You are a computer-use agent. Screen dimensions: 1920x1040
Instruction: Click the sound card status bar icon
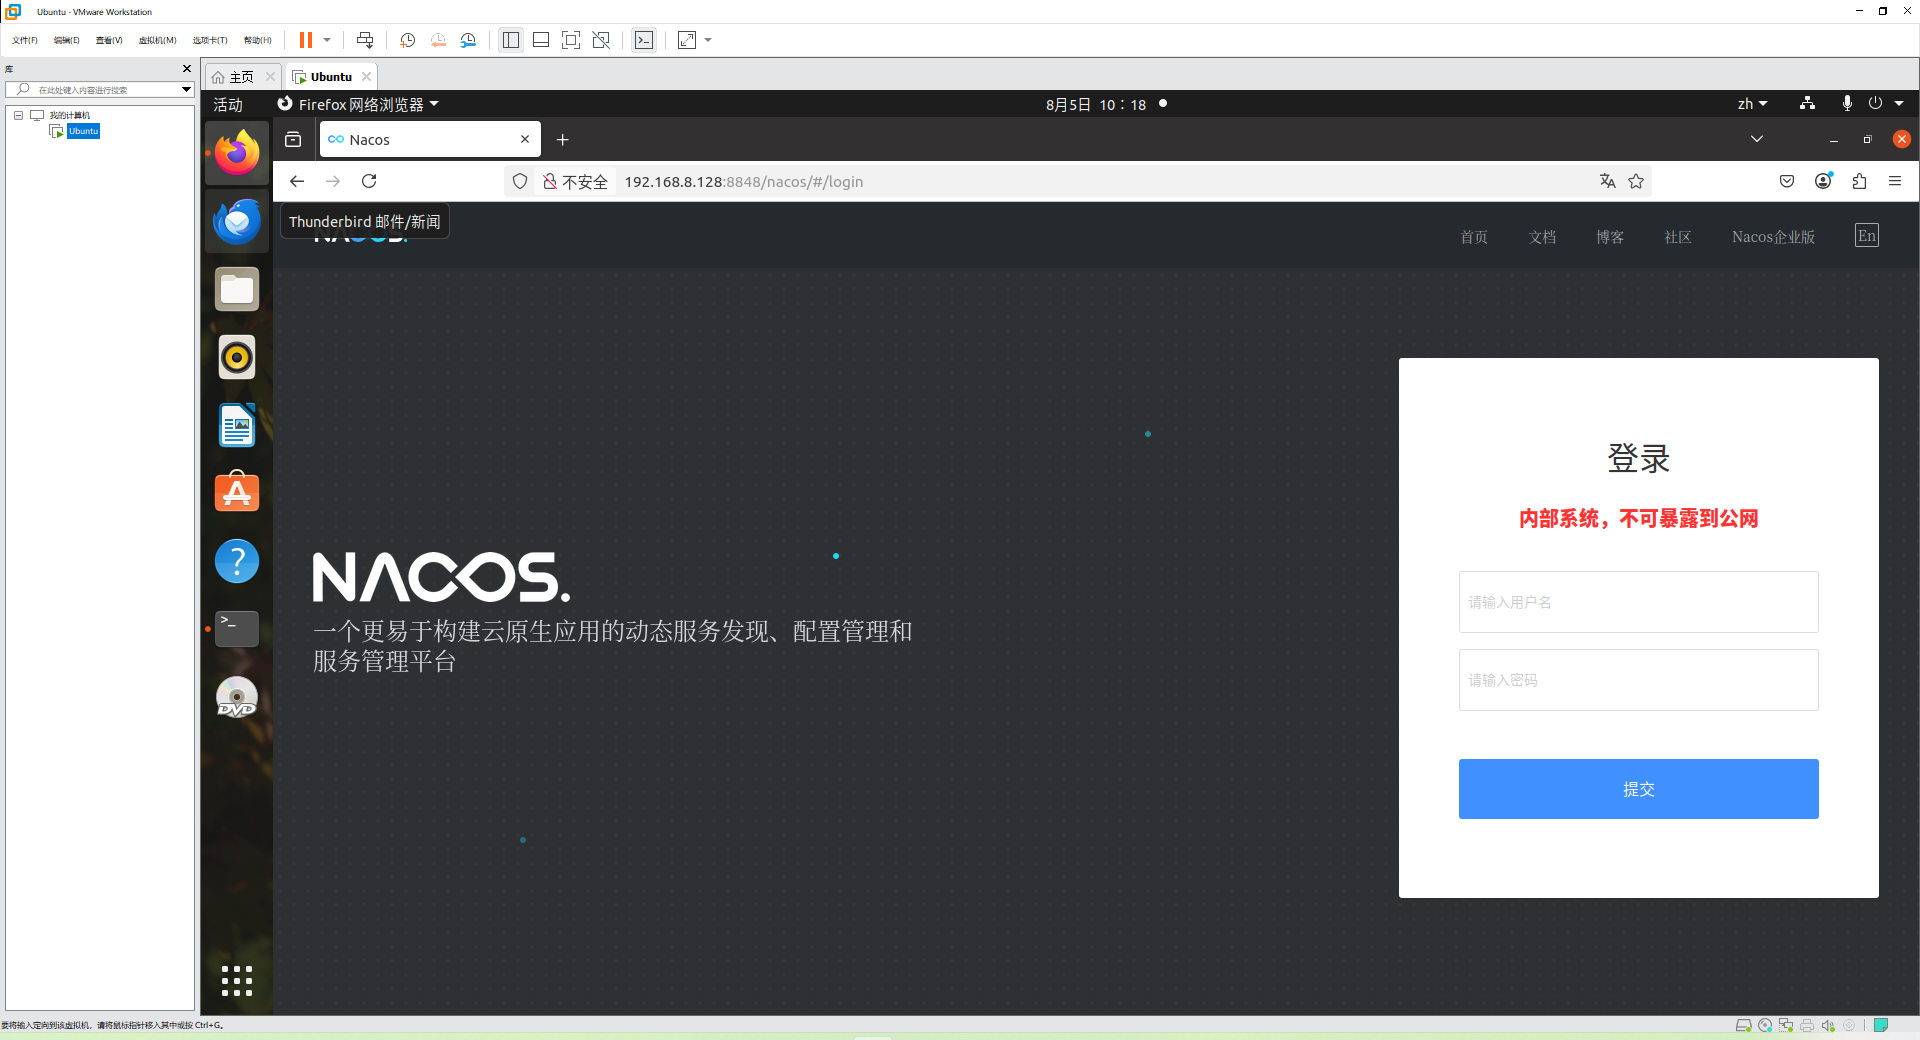point(1828,1025)
